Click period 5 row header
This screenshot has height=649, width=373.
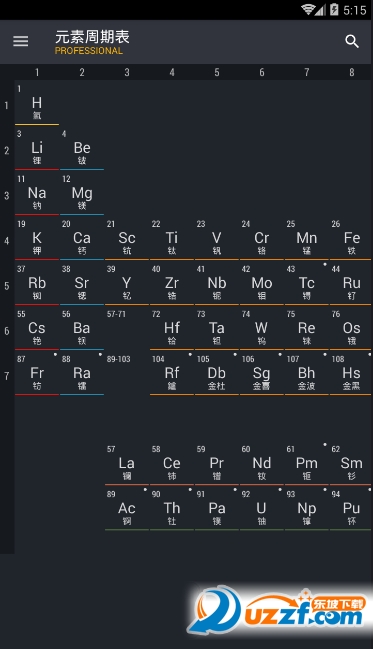point(7,286)
